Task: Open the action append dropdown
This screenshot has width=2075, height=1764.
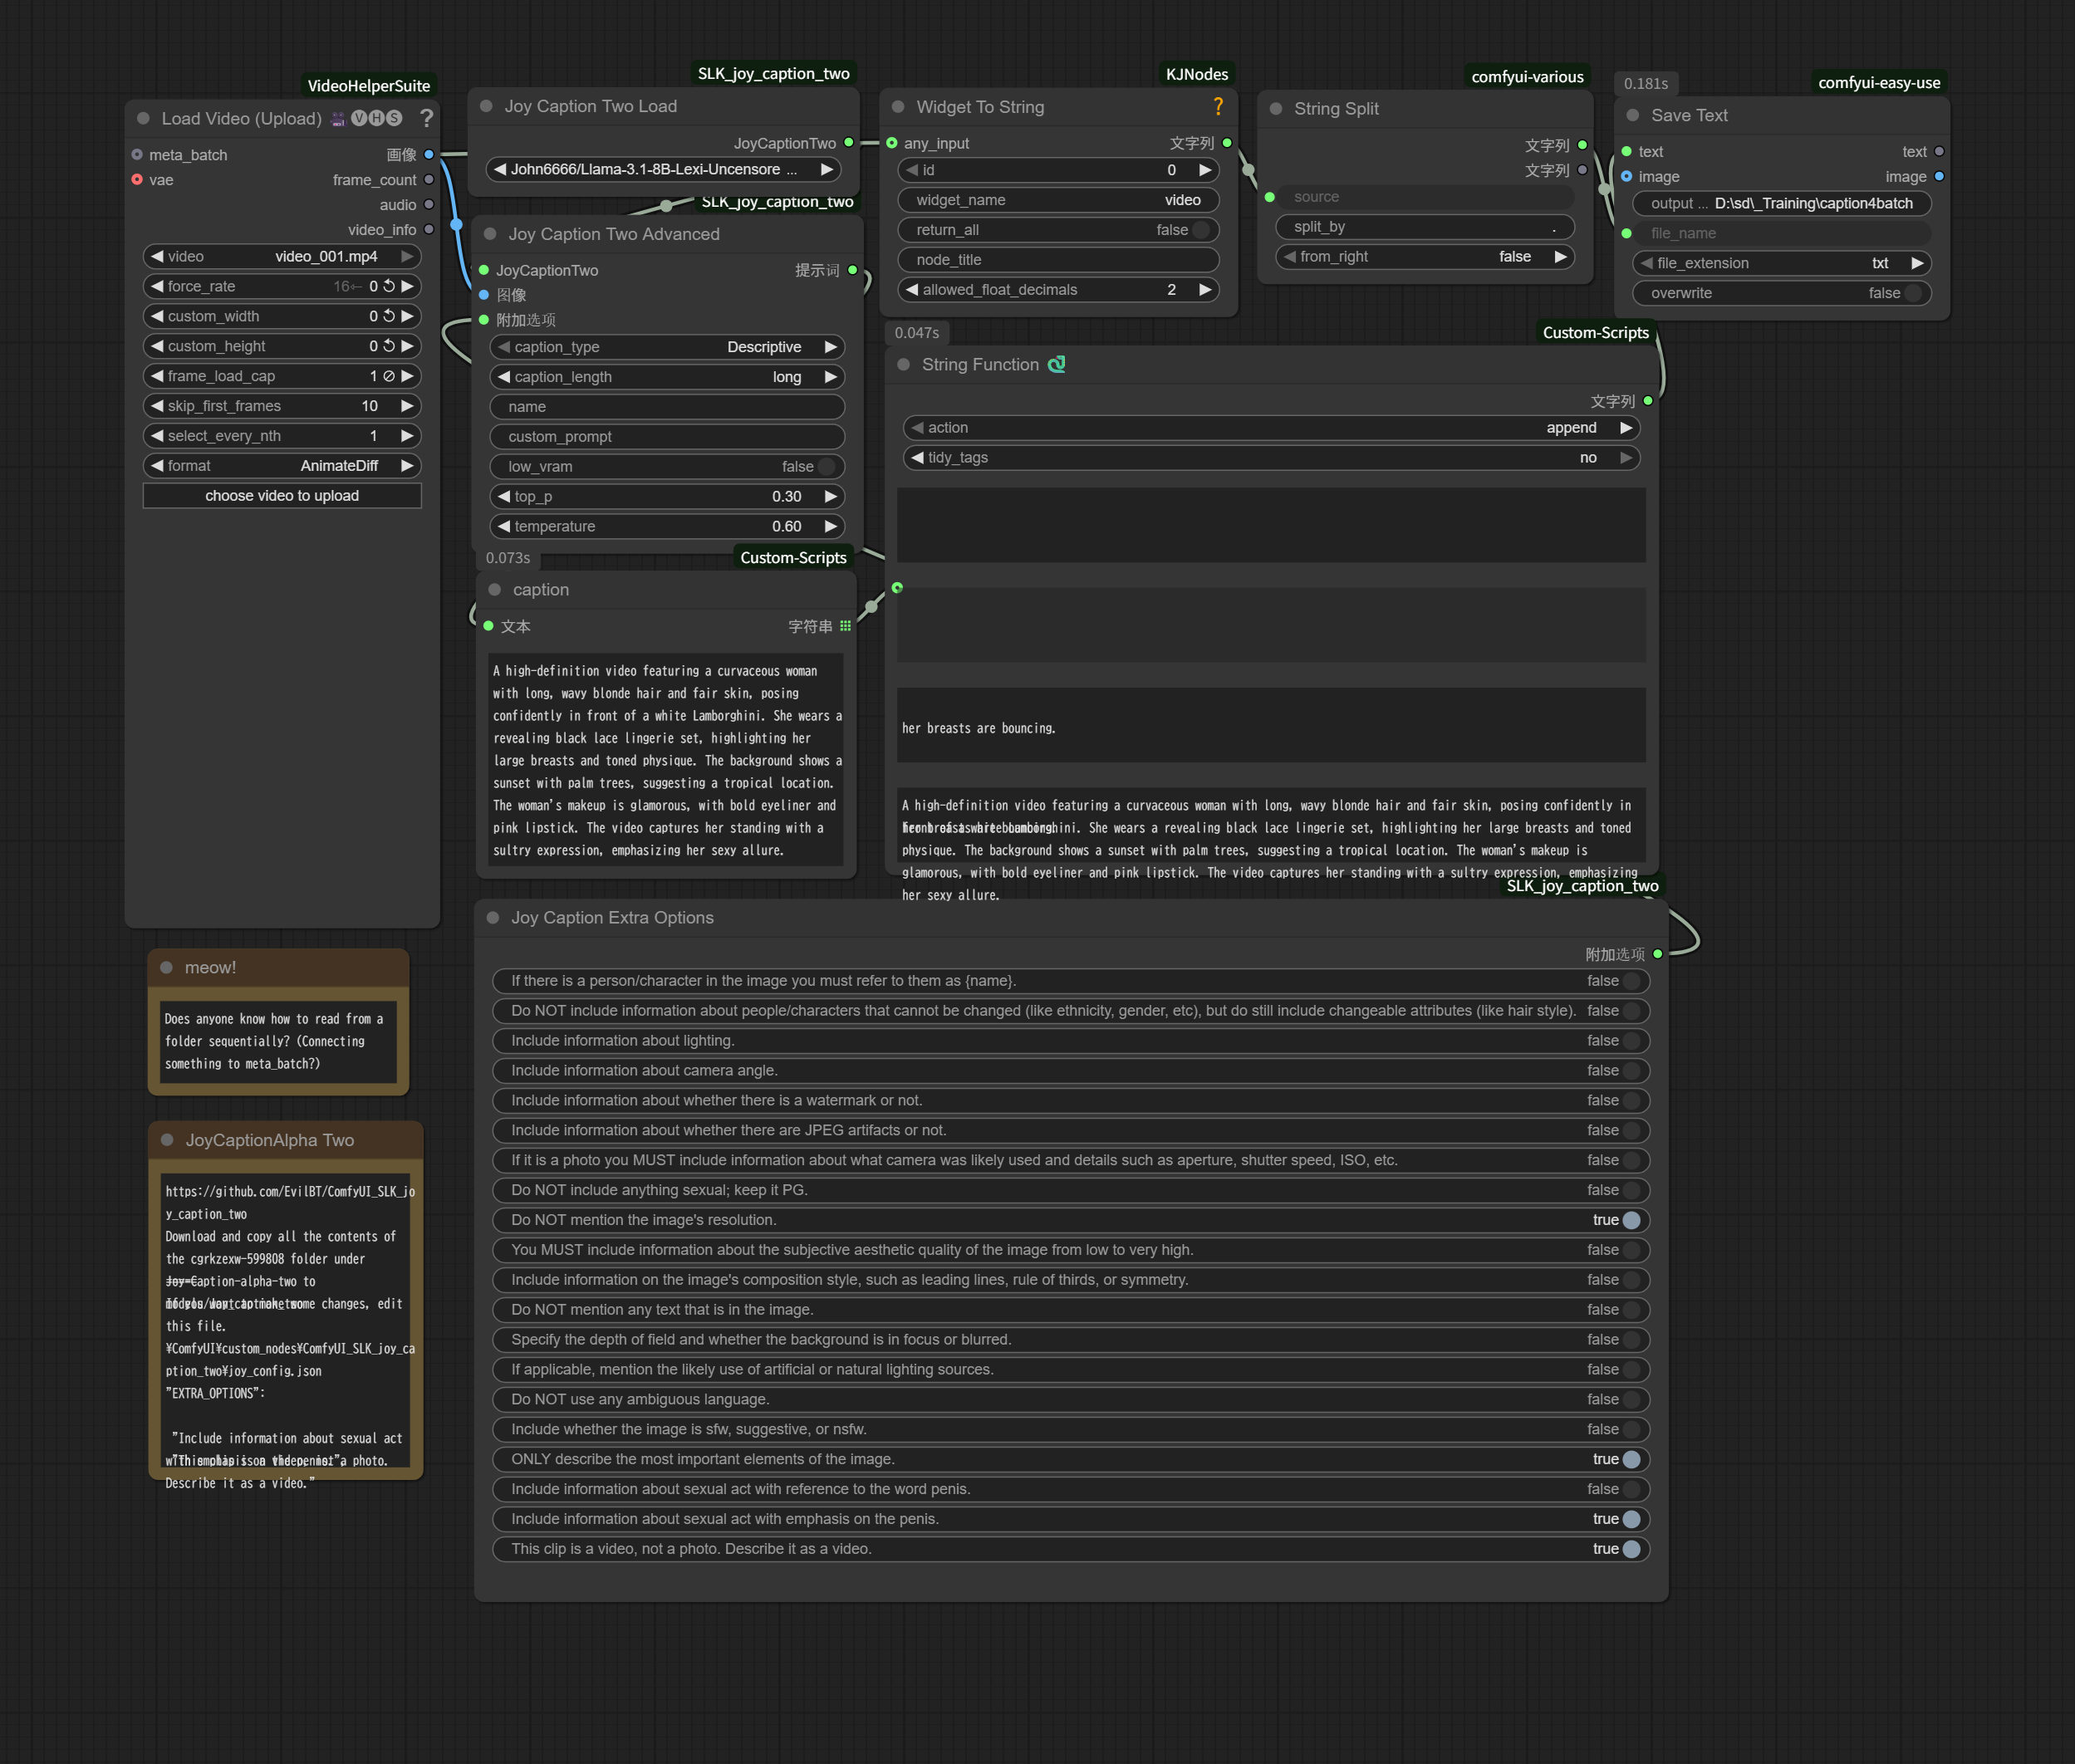Action: click(1270, 428)
